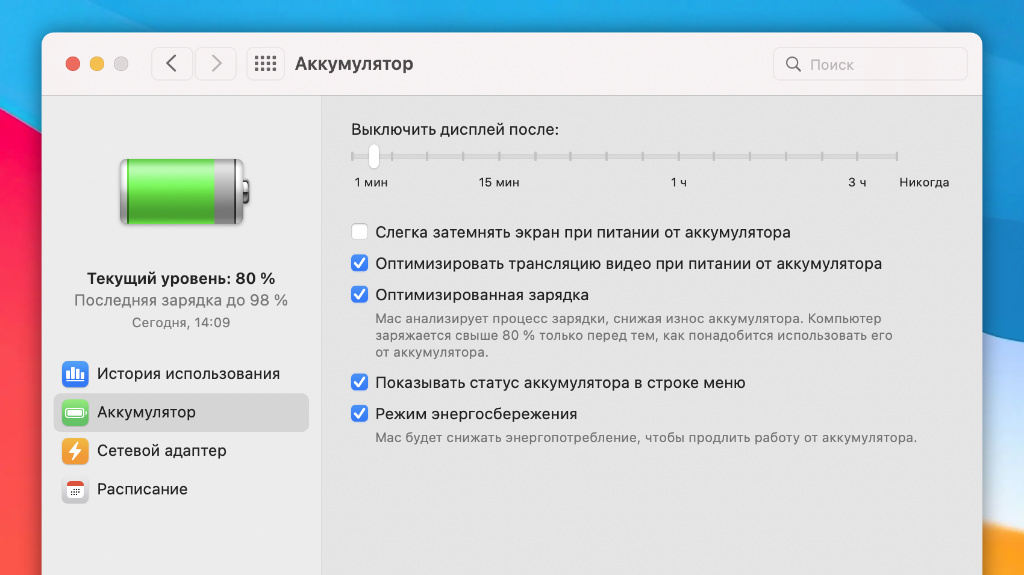Click the 3 ч slider label
Image resolution: width=1024 pixels, height=575 pixels.
(x=857, y=182)
